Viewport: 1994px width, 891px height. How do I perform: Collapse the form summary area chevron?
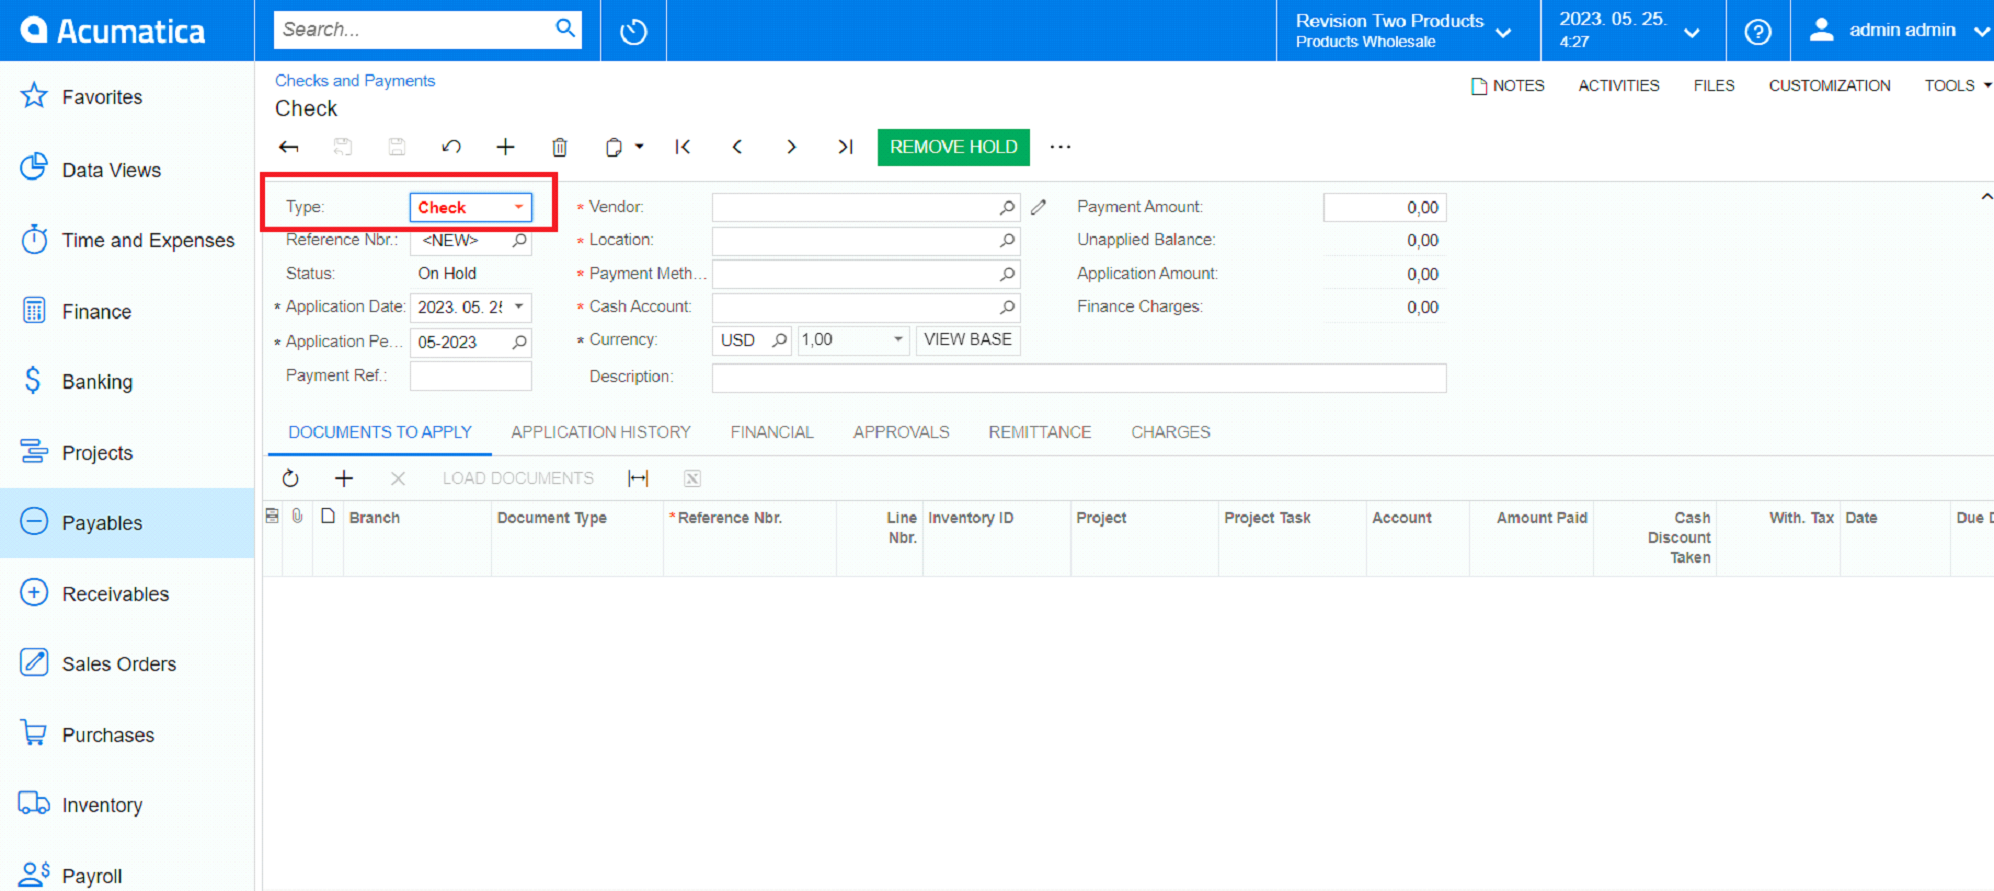point(1986,197)
